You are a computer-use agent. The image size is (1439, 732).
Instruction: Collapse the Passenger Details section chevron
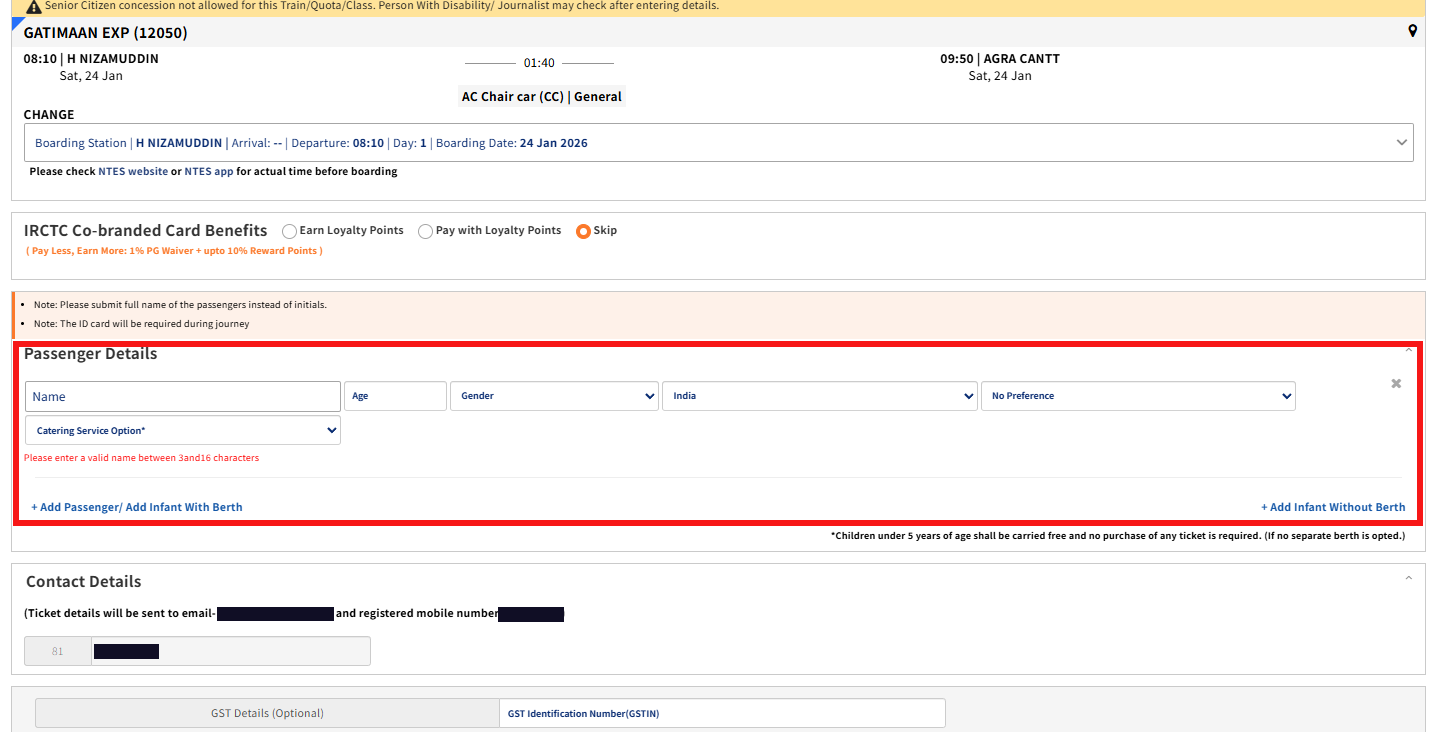pyautogui.click(x=1409, y=350)
